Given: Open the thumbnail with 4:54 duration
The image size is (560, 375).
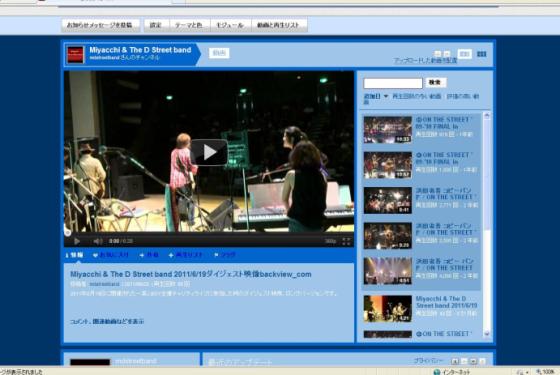Looking at the screenshot, I should [388, 271].
